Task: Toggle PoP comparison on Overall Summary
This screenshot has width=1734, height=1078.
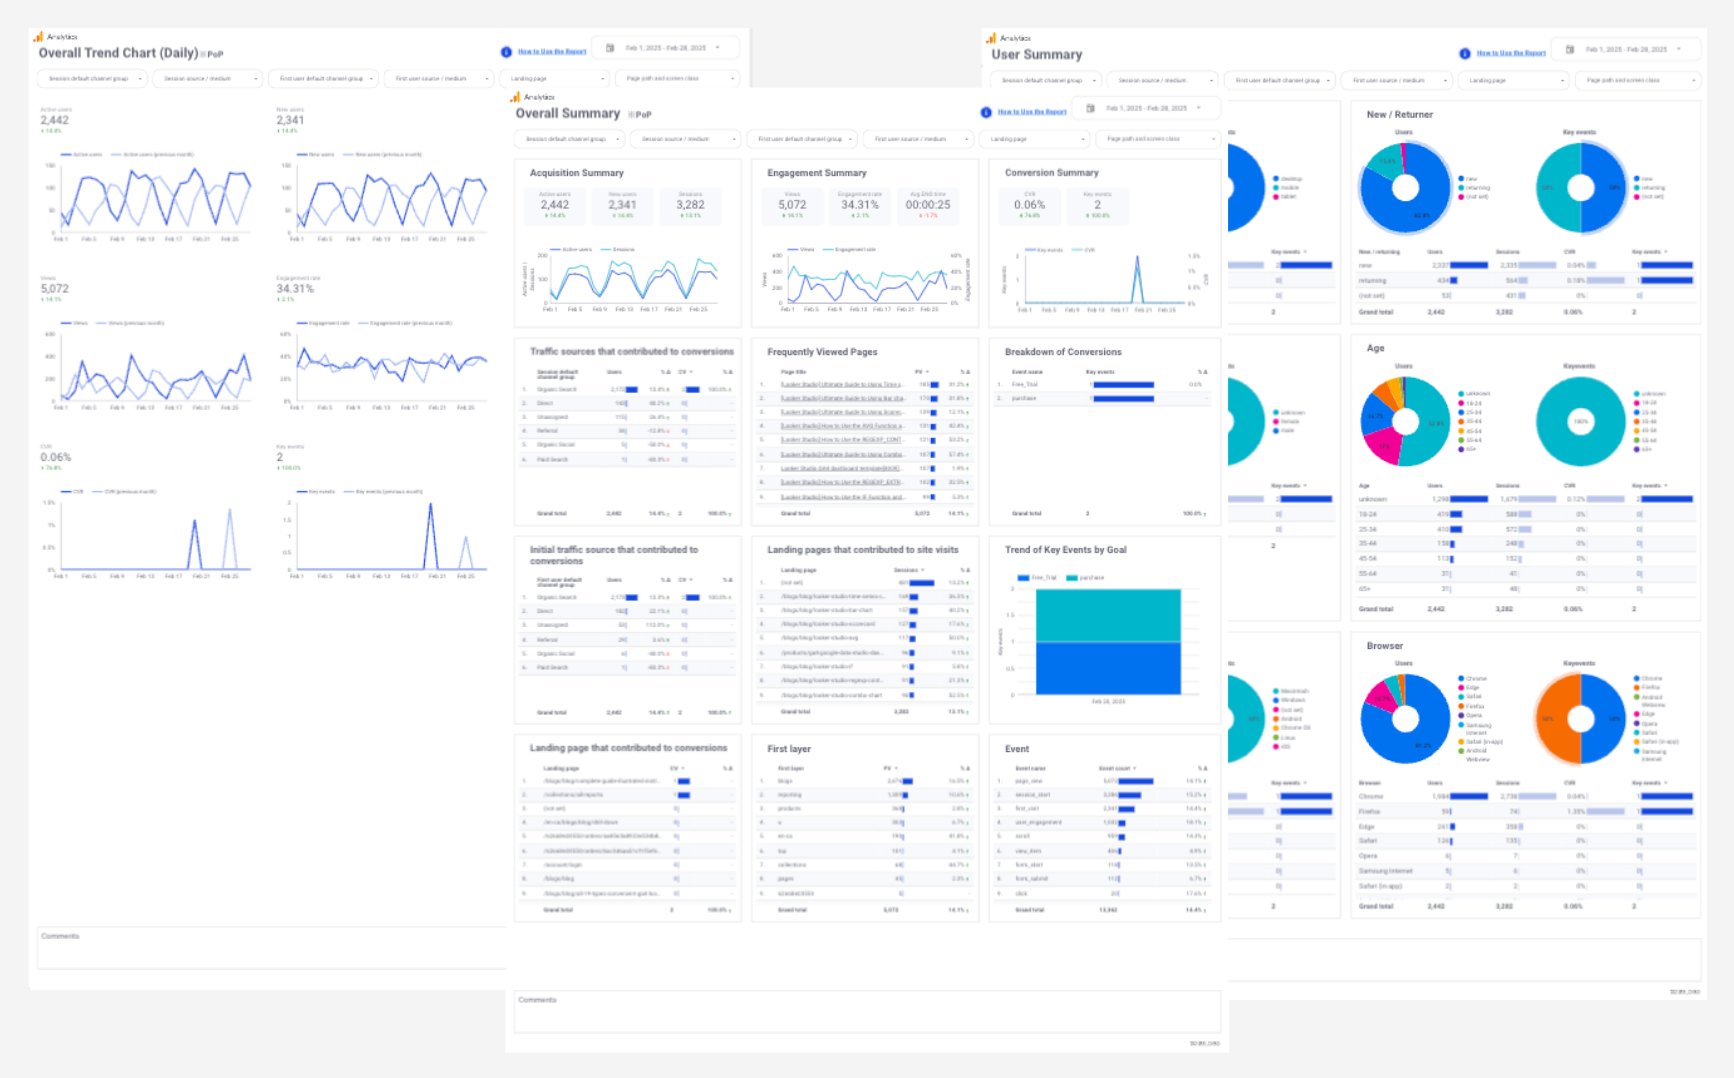Action: coord(629,113)
